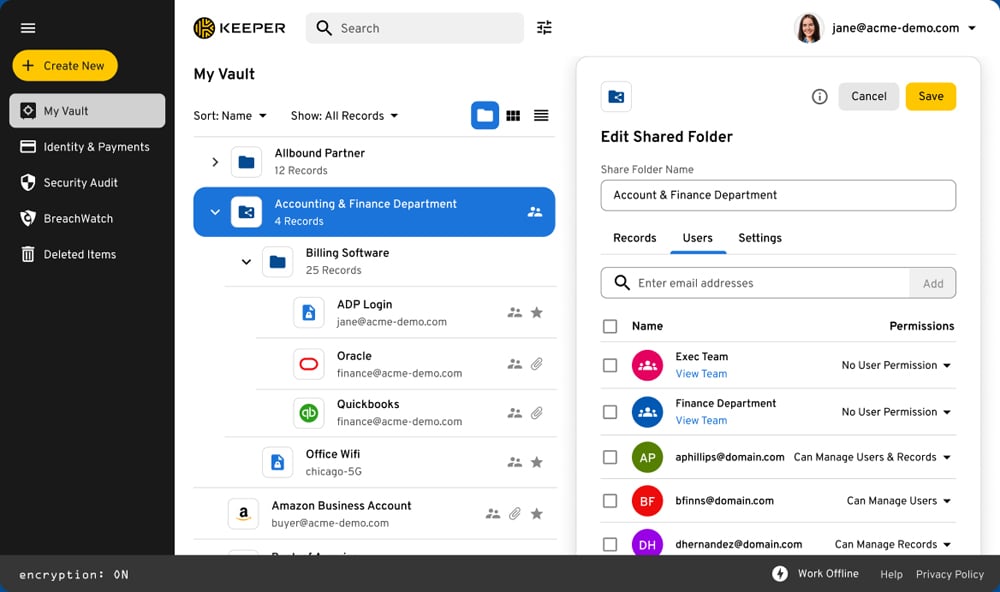The image size is (1000, 592).
Task: Toggle the select-all Name checkbox
Action: click(x=610, y=326)
